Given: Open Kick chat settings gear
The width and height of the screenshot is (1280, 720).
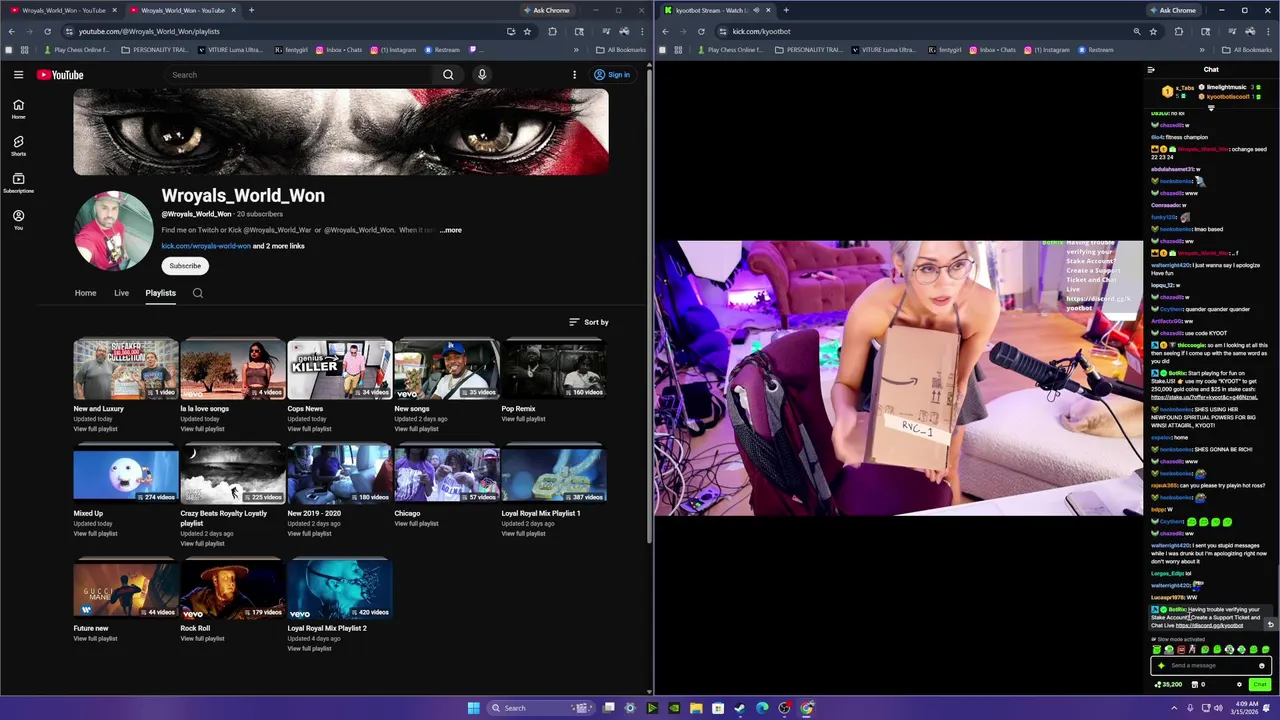Looking at the screenshot, I should tap(1239, 685).
